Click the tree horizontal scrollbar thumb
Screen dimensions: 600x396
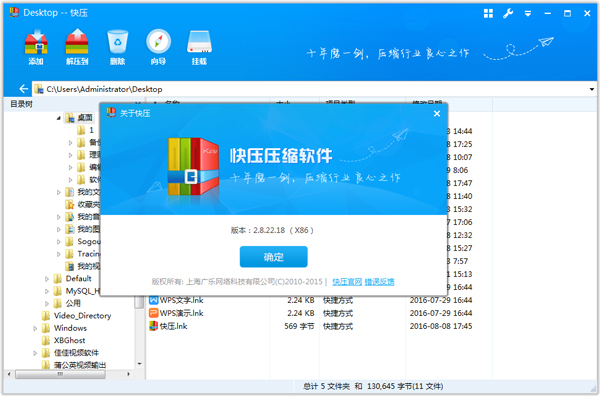coord(60,374)
